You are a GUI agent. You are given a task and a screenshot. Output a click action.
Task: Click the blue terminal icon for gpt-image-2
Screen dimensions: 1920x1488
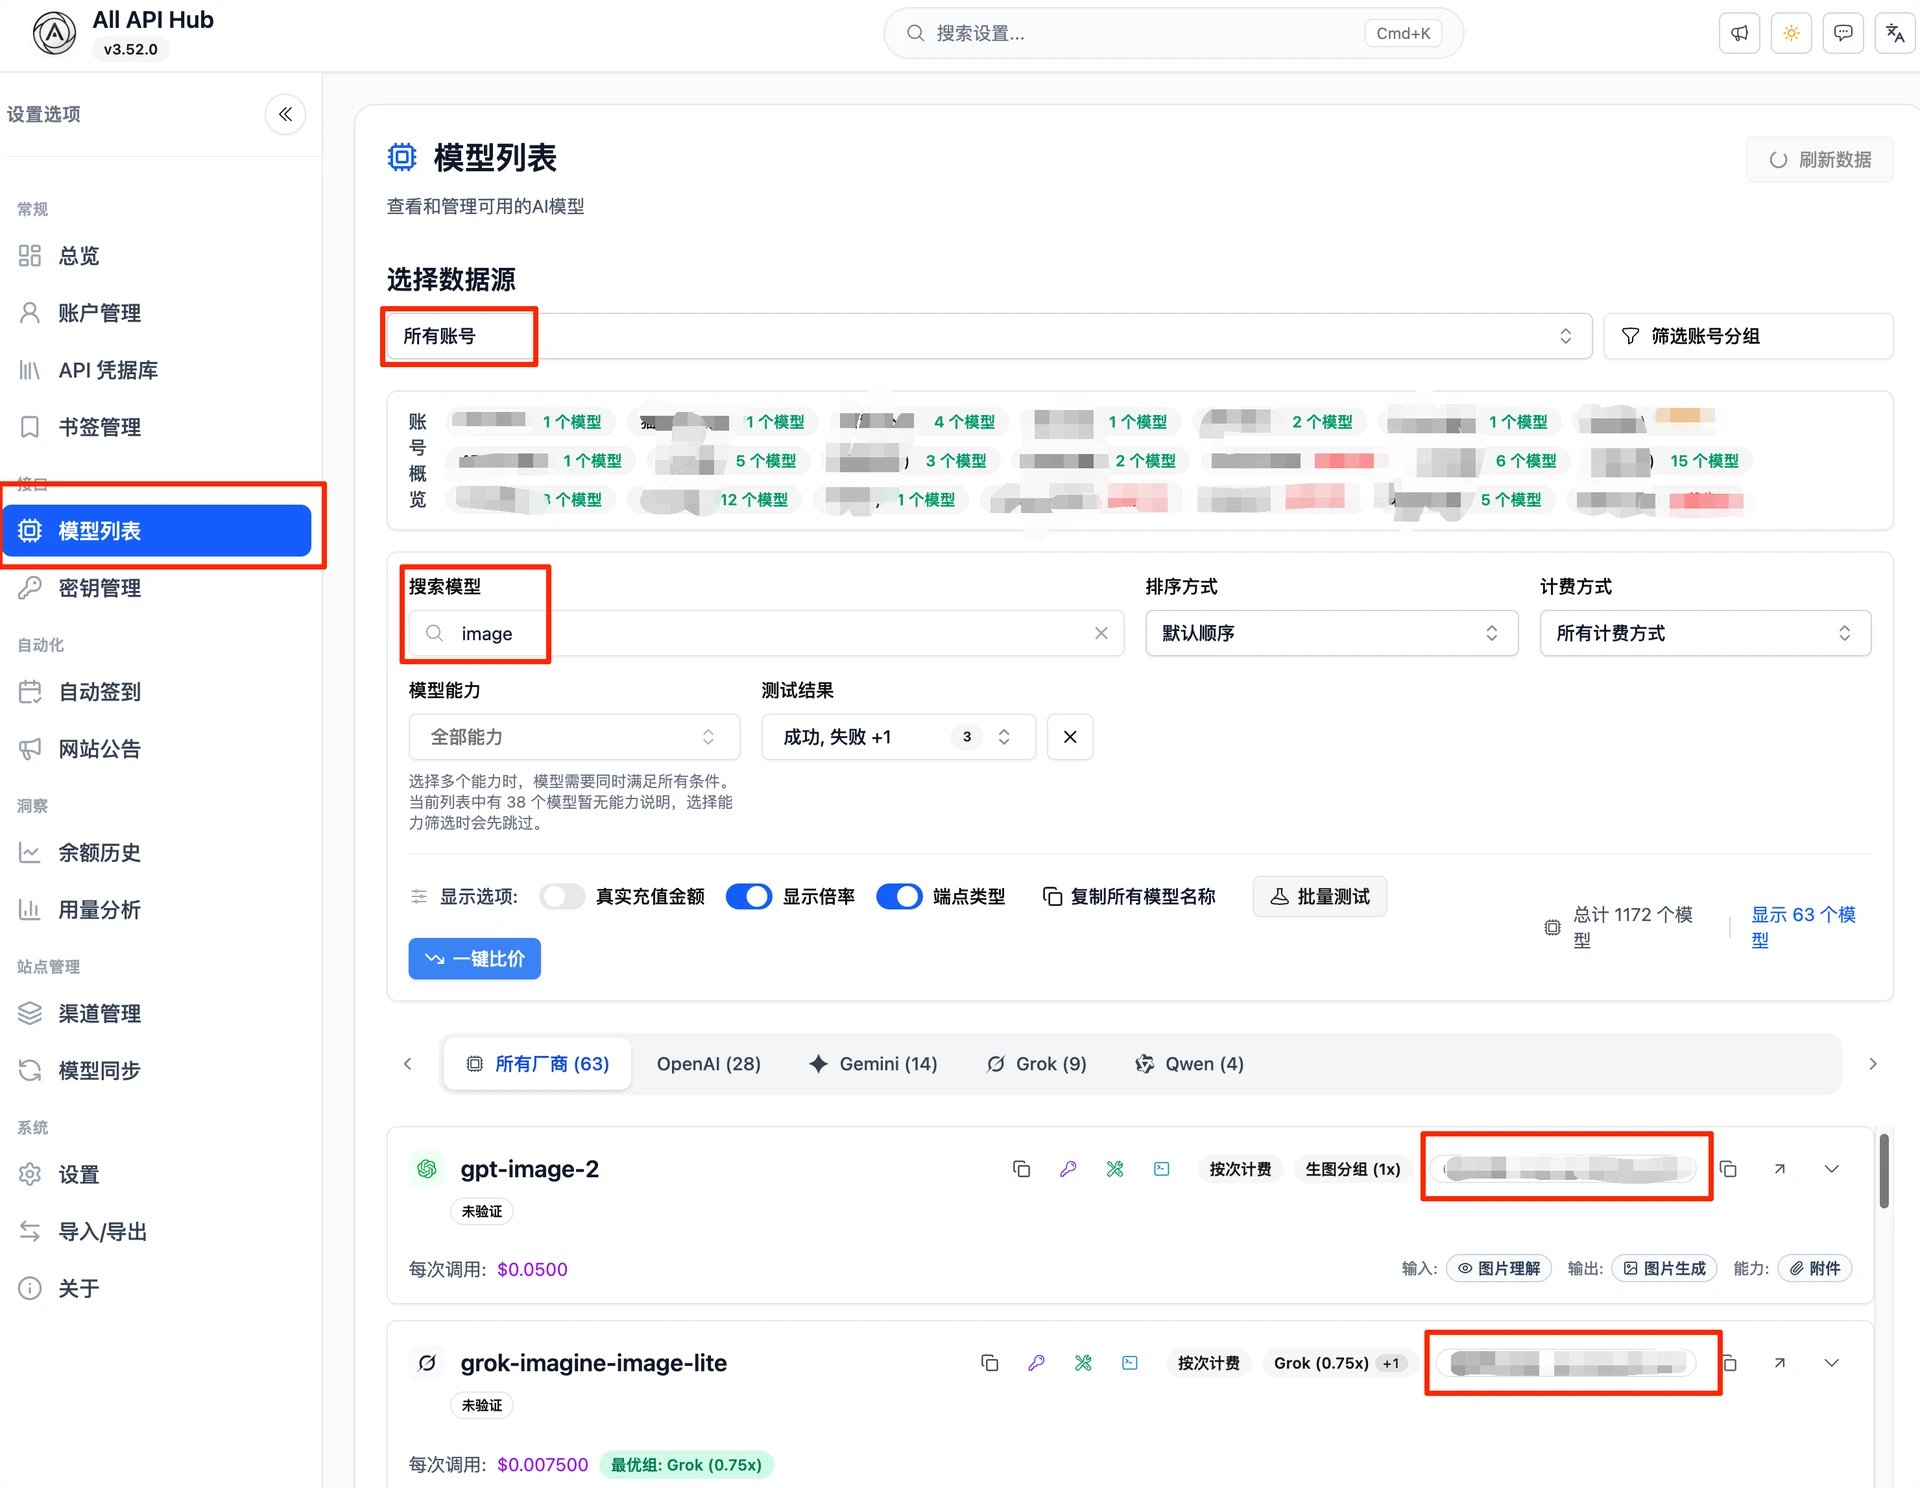coord(1161,1169)
